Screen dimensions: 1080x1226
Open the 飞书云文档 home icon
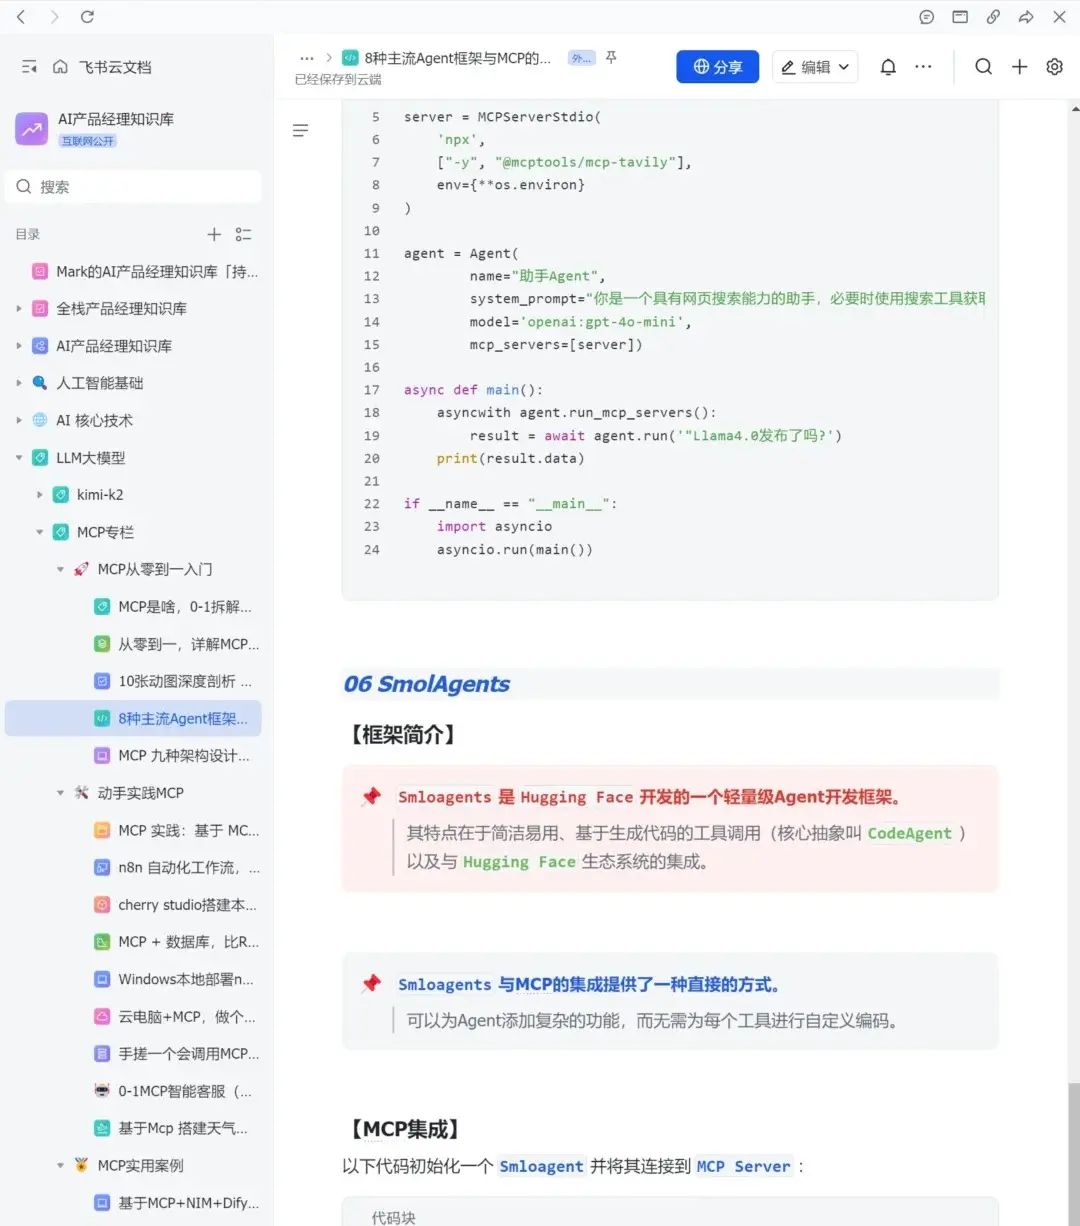click(60, 66)
